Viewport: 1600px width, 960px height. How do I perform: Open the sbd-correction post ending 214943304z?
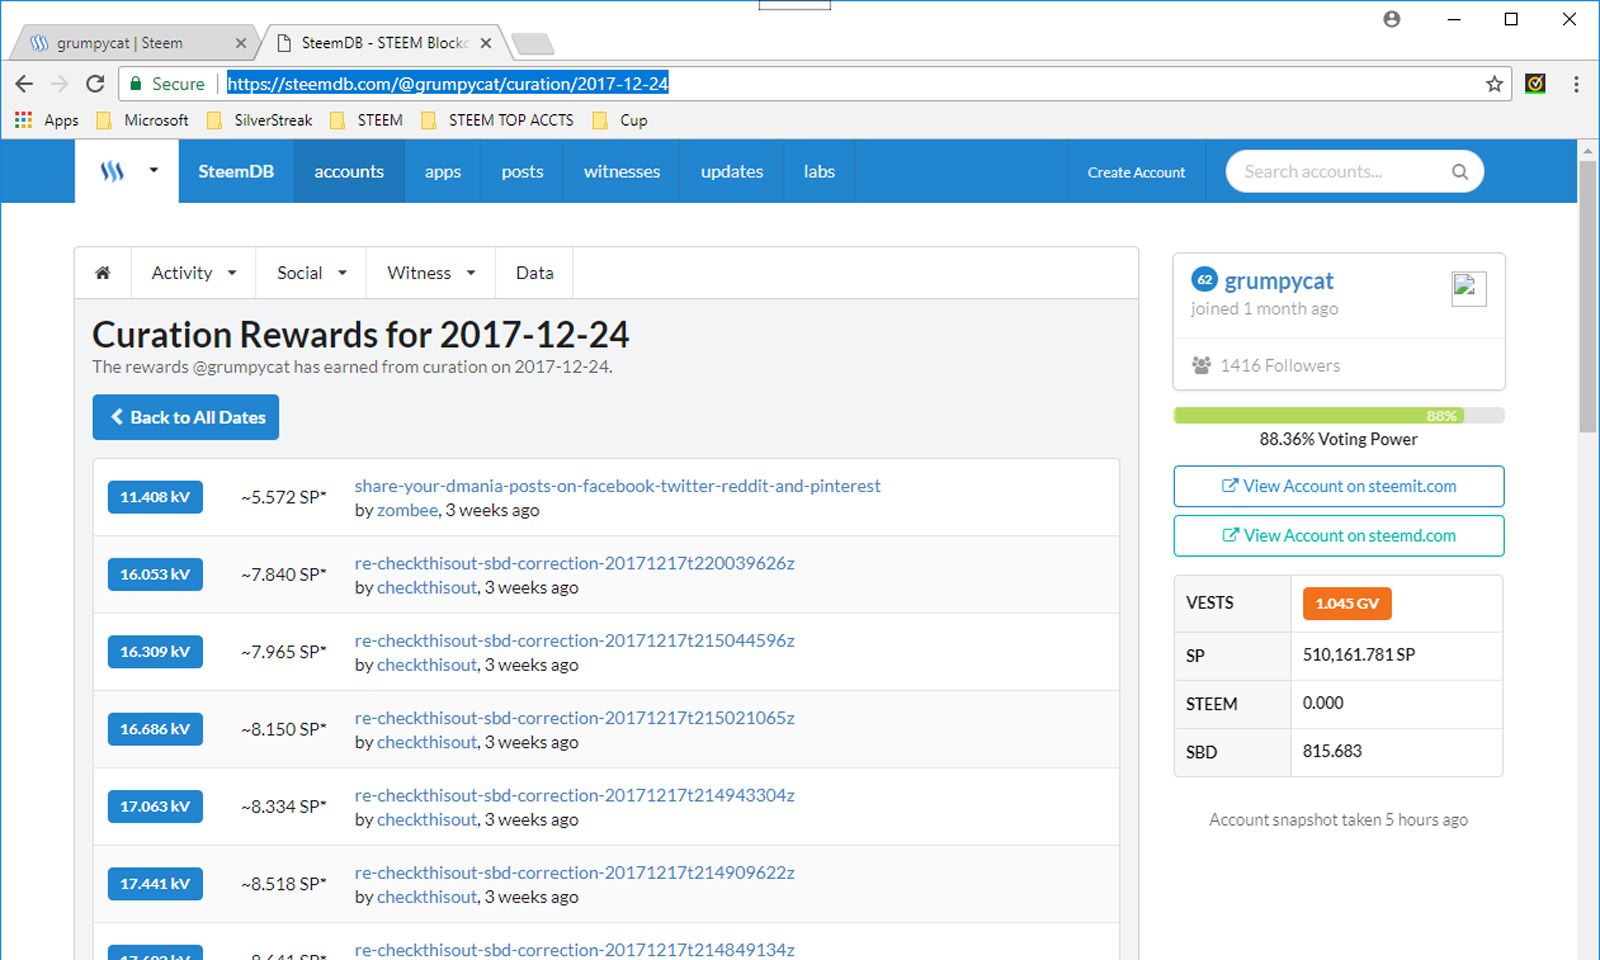point(574,795)
